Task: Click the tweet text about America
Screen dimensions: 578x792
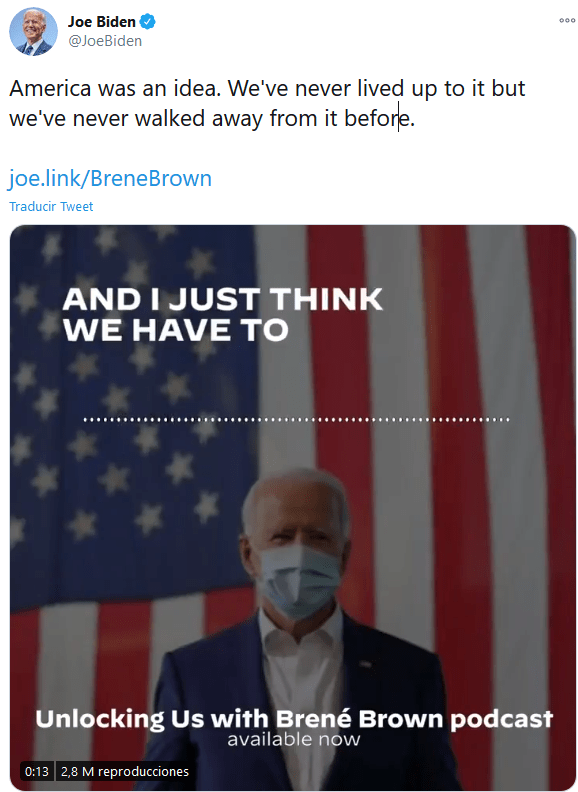Action: 267,103
